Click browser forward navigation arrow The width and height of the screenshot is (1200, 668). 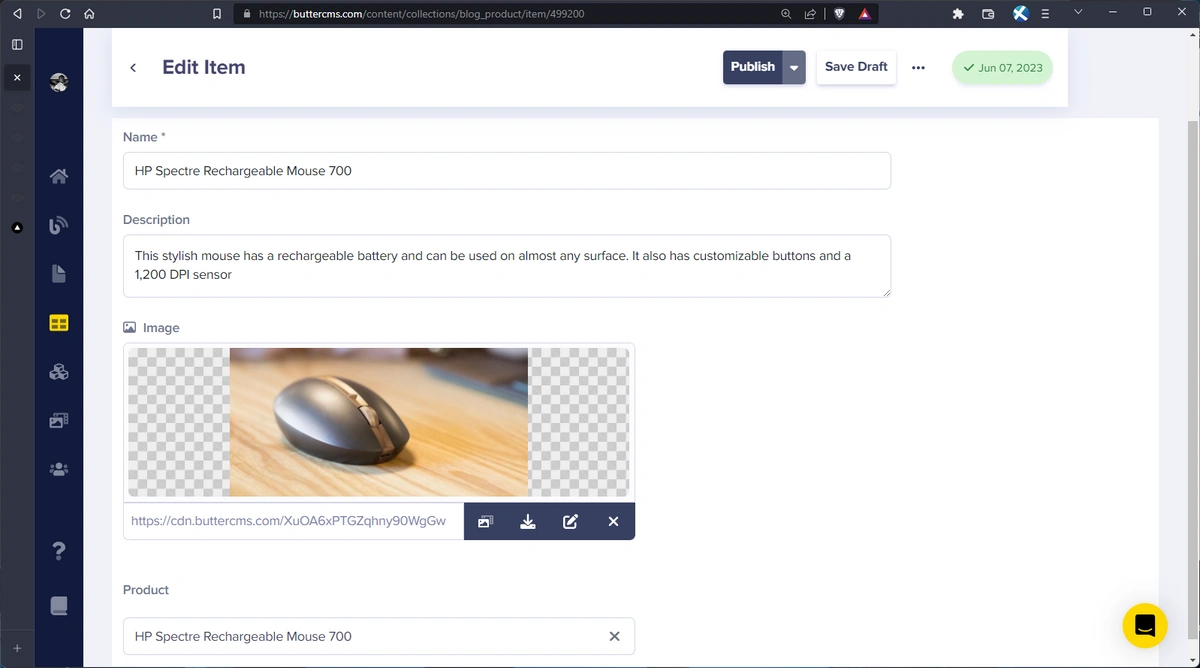pos(41,14)
